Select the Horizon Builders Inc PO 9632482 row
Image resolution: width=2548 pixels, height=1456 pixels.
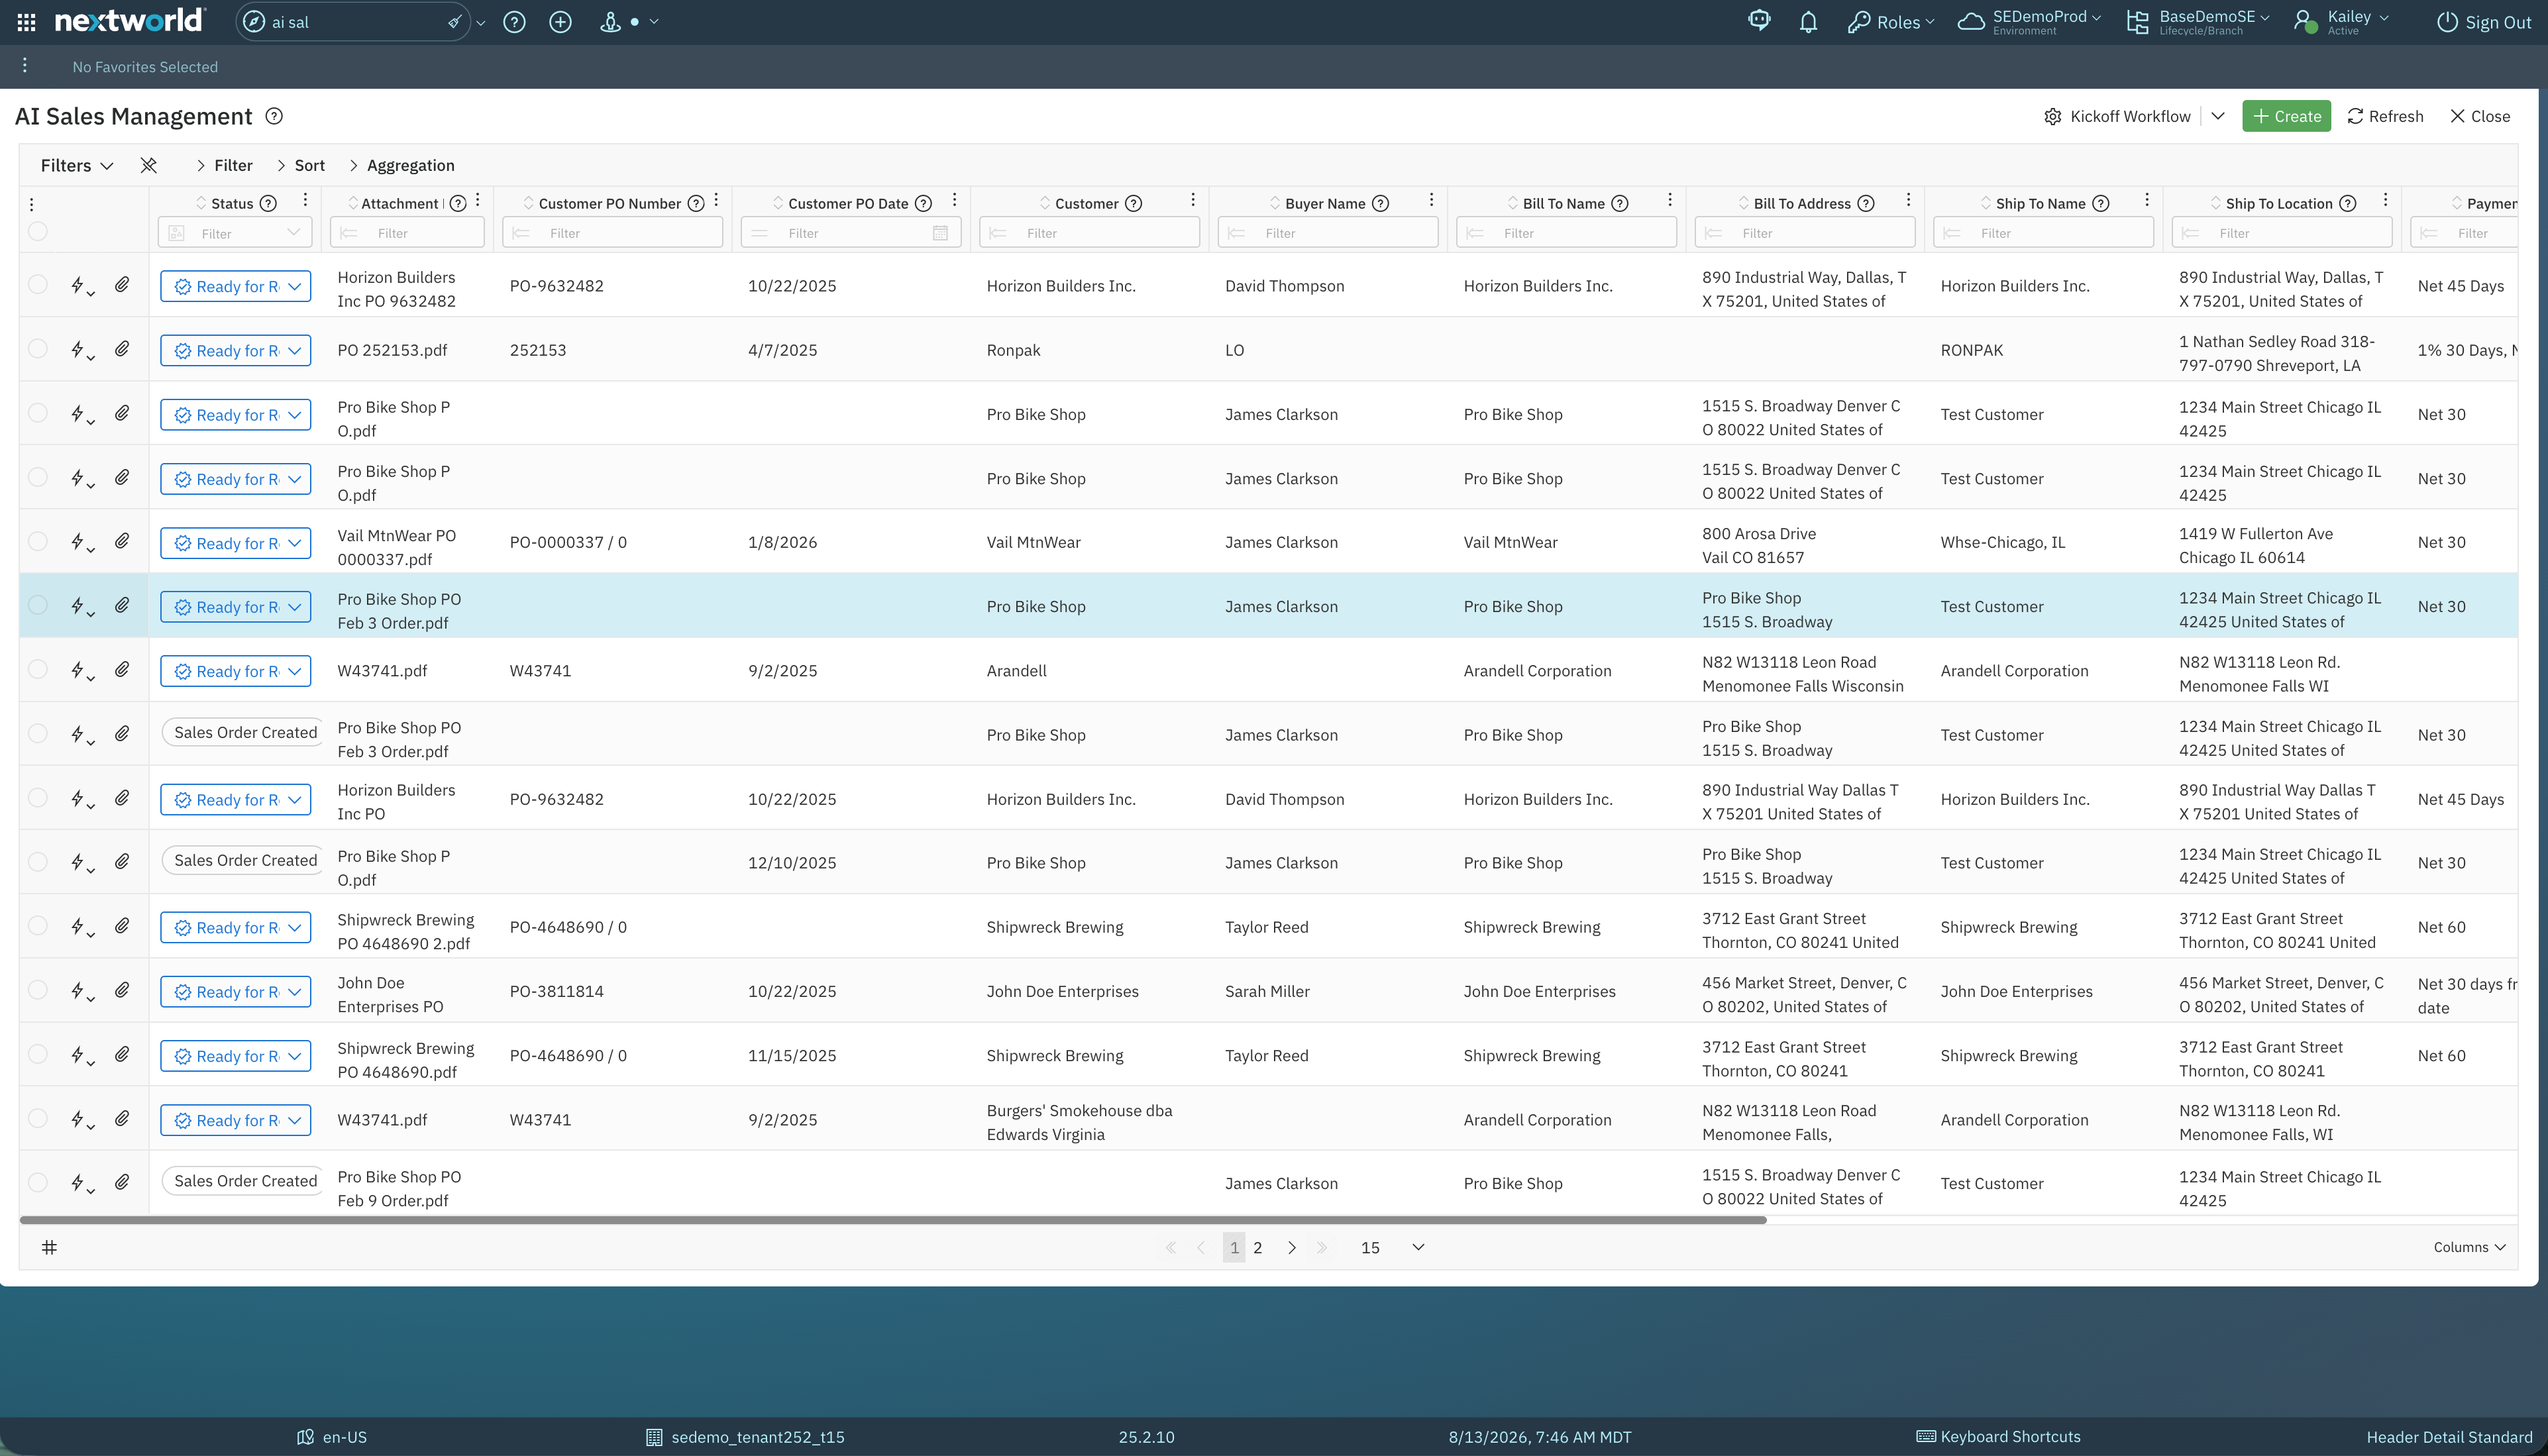click(x=38, y=284)
